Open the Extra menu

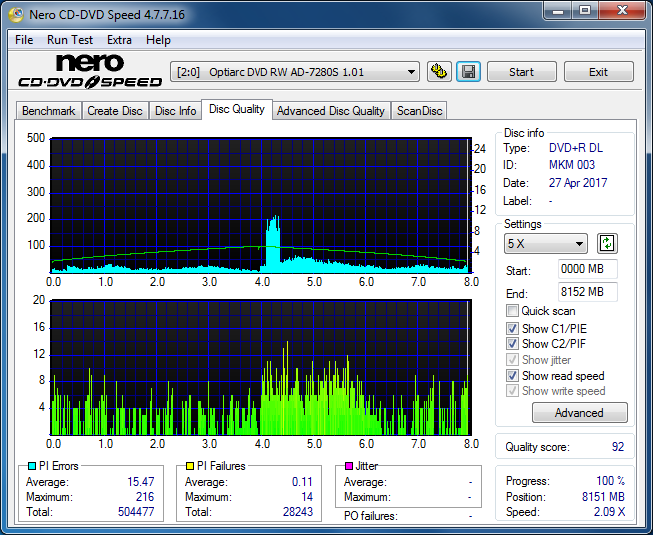click(119, 40)
